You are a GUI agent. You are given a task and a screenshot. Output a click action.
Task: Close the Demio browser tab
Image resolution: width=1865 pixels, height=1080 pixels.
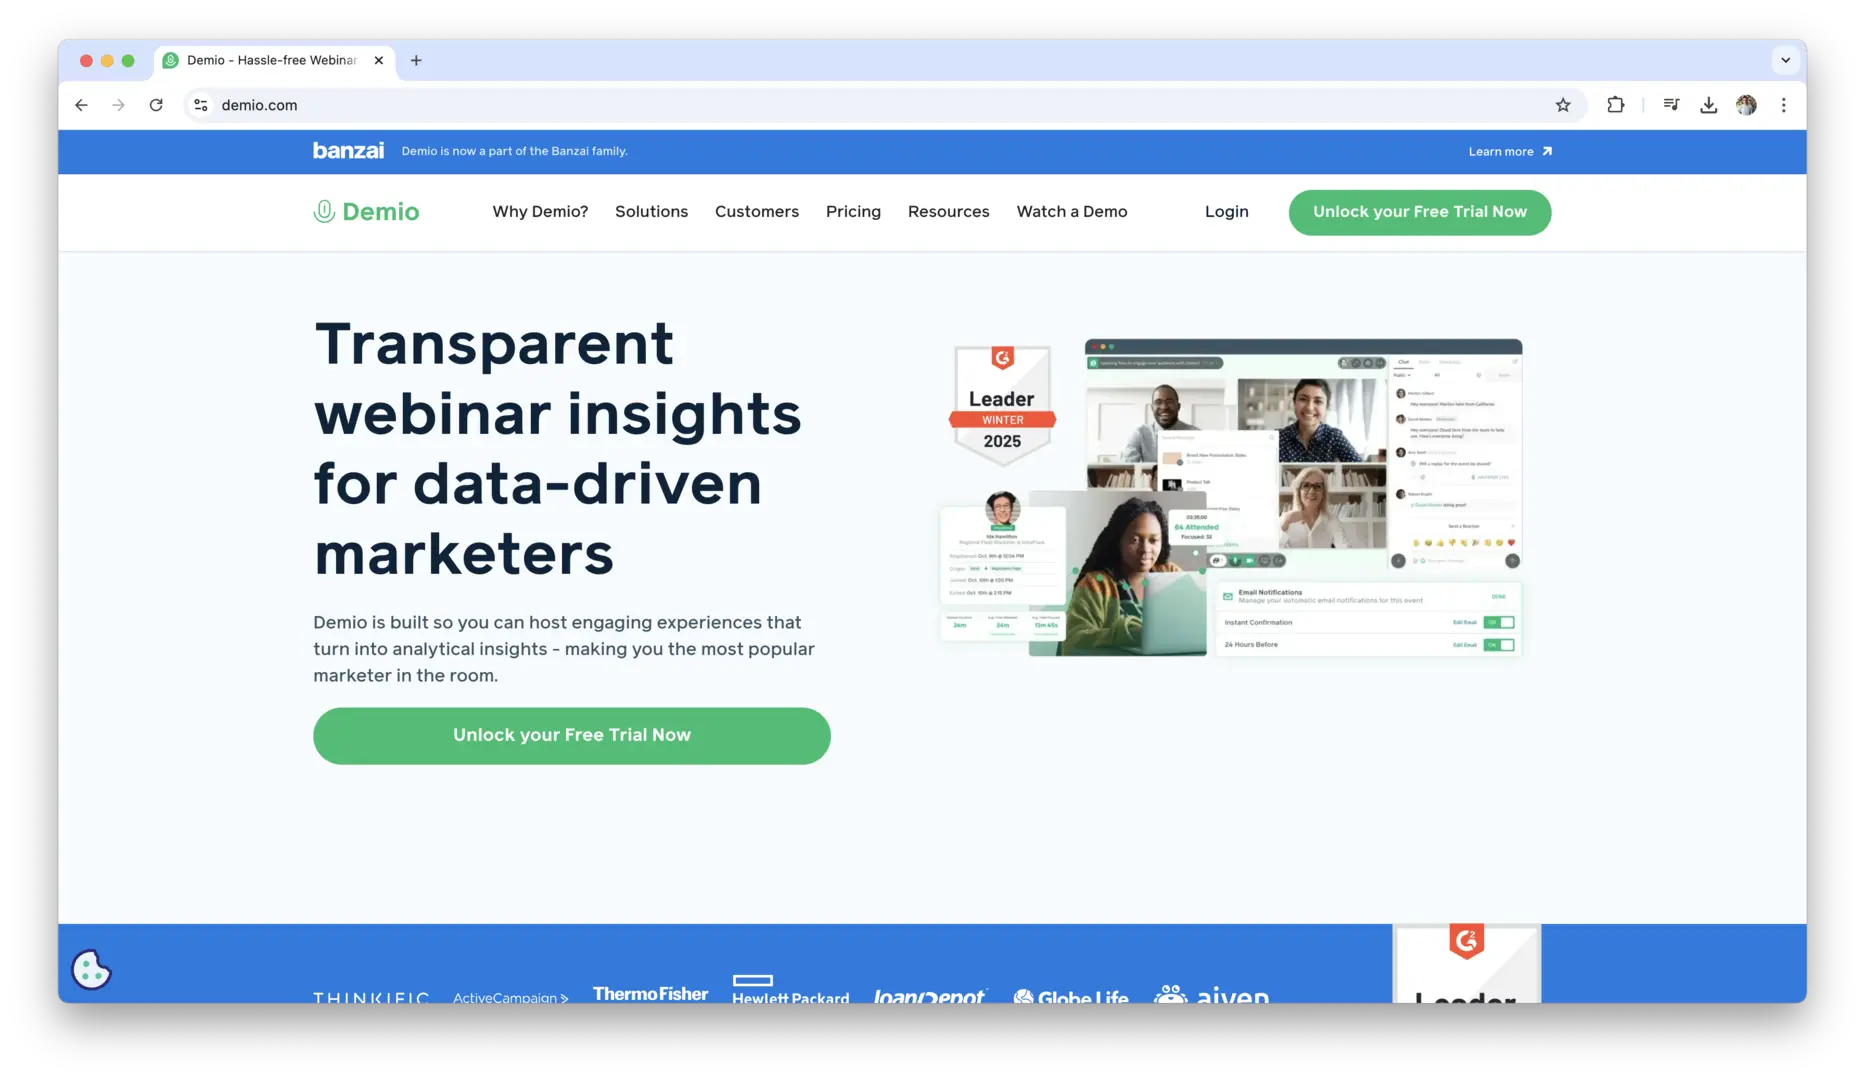[379, 60]
